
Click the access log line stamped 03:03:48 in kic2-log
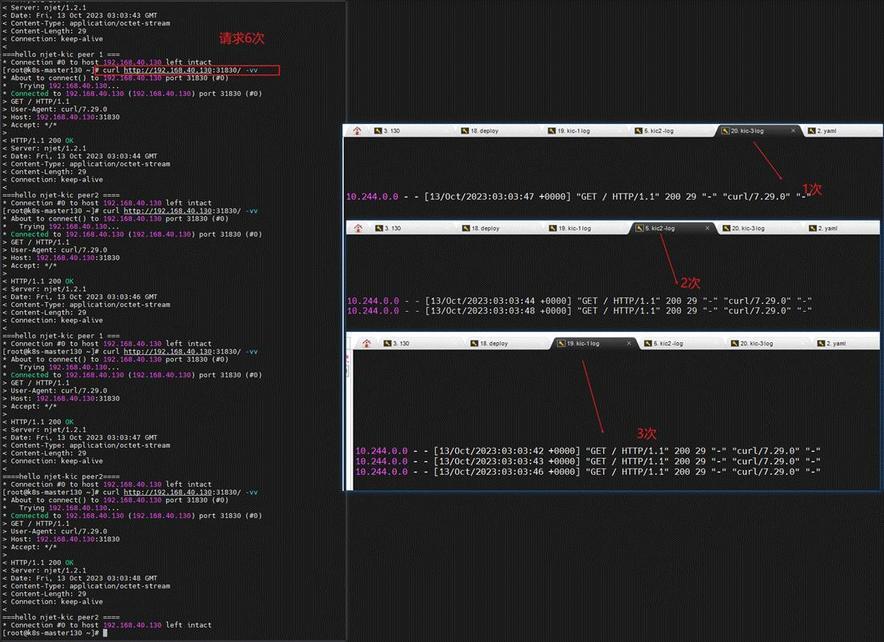579,311
